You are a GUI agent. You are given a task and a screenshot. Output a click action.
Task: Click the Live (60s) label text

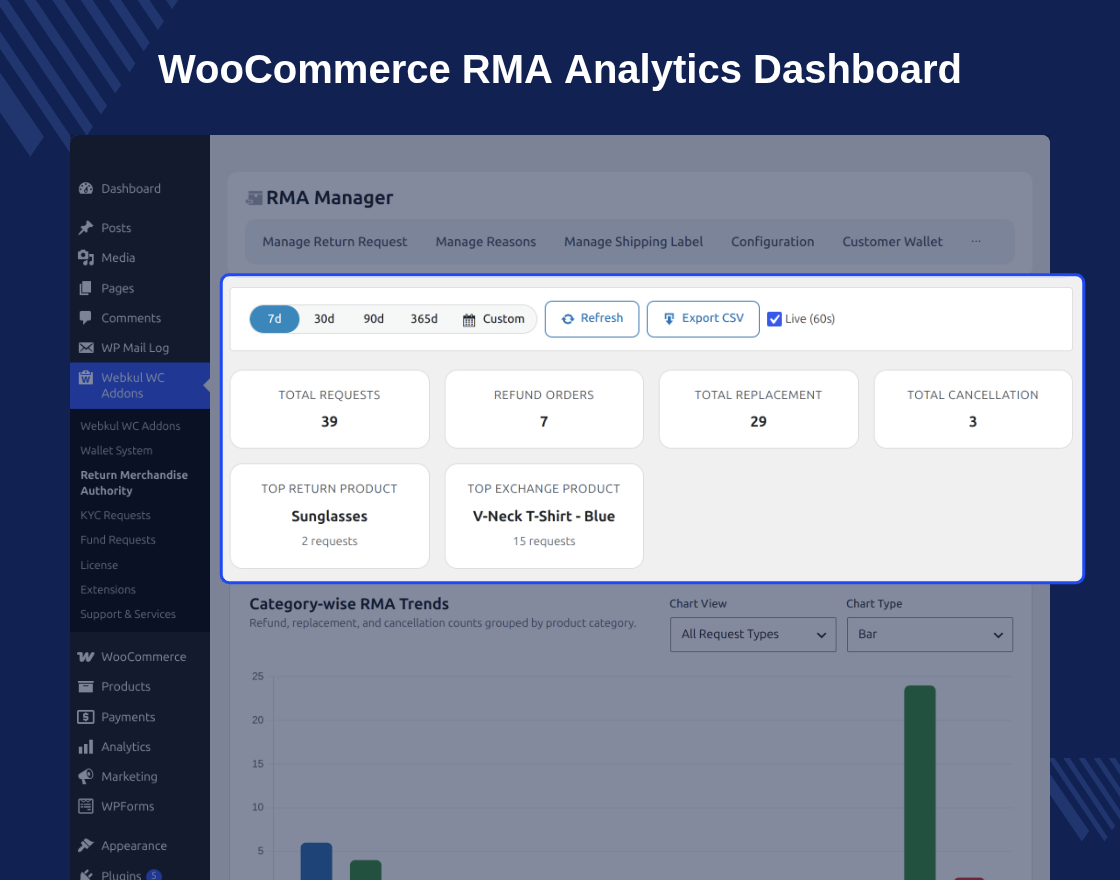coord(810,319)
